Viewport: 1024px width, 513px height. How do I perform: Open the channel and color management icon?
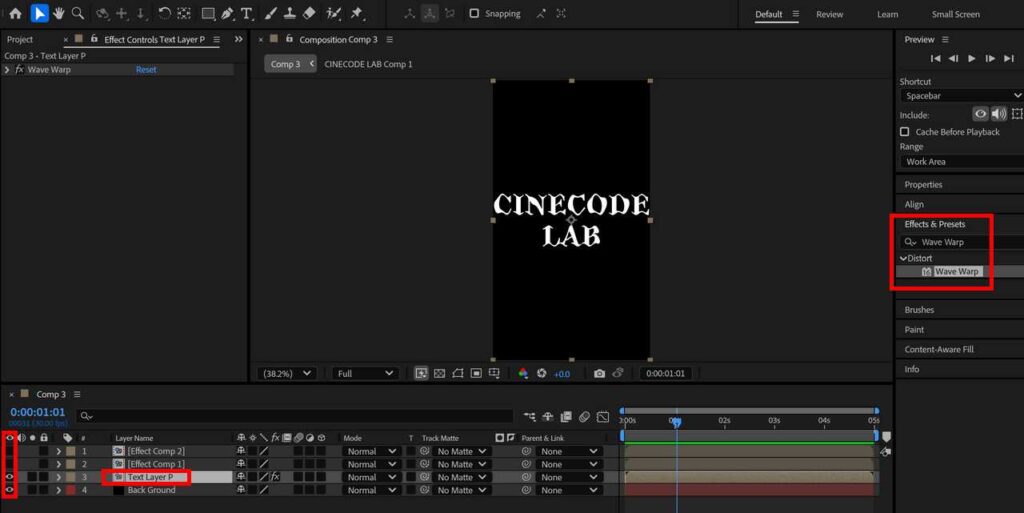(x=523, y=373)
